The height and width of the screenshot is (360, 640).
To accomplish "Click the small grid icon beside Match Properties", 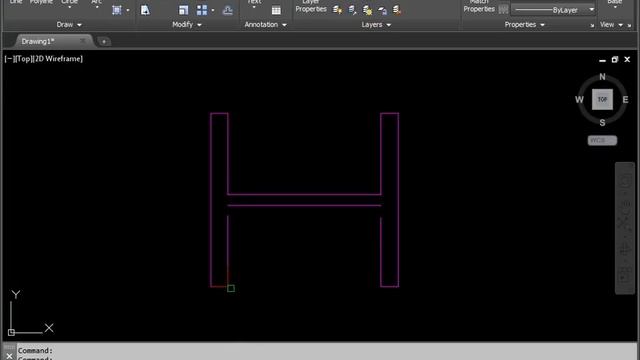I will tap(503, 9).
